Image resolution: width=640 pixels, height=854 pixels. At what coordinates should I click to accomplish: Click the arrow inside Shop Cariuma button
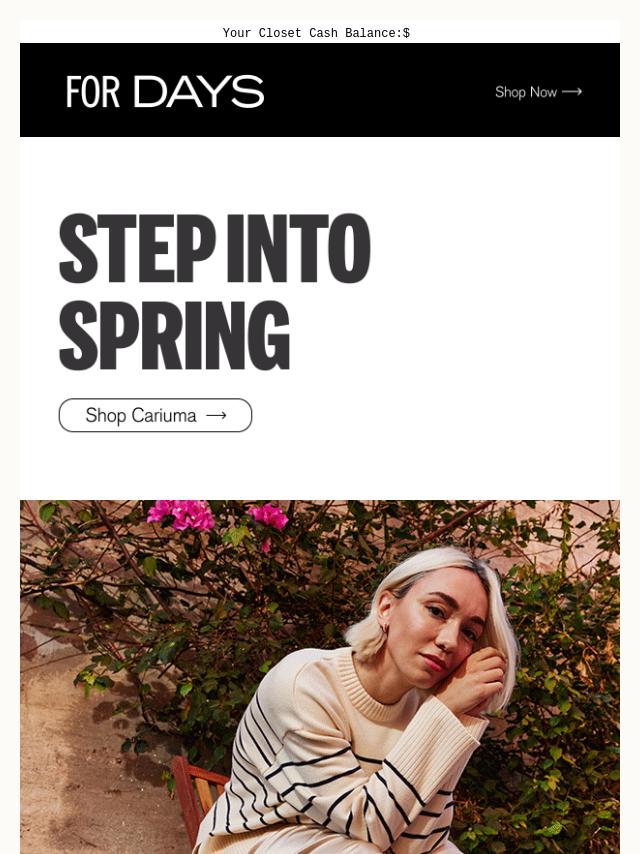coord(216,416)
